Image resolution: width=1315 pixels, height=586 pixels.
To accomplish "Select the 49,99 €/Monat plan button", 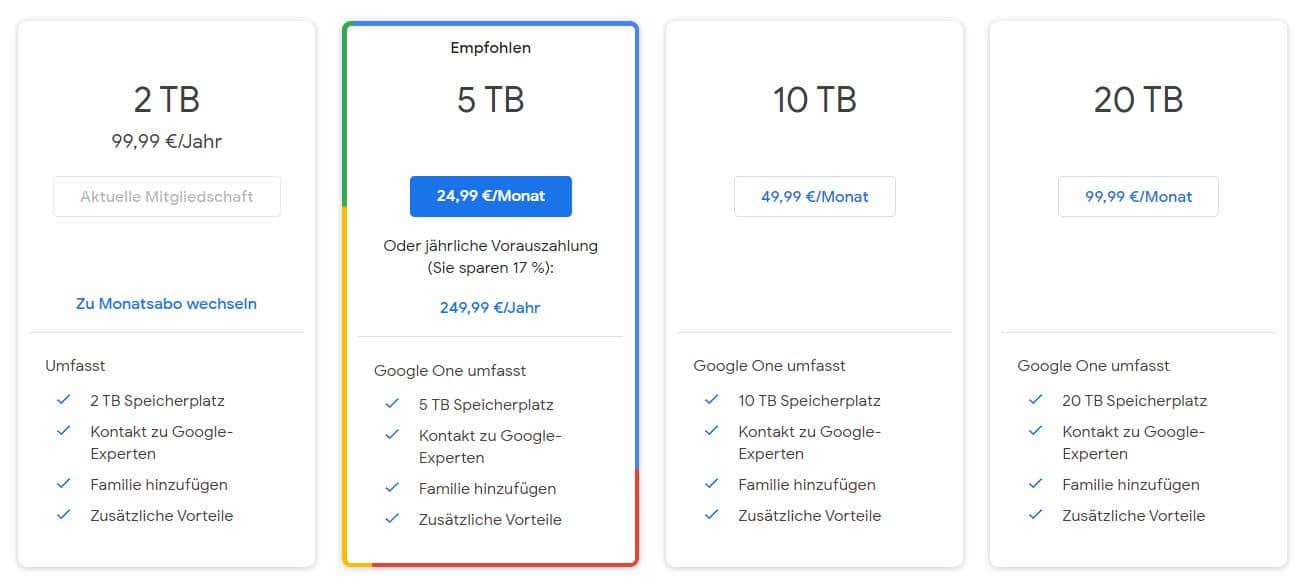I will click(x=814, y=196).
